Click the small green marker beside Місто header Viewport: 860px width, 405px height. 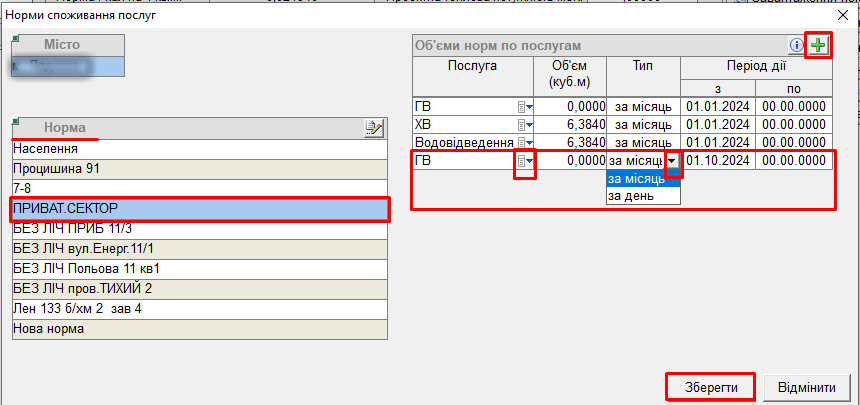click(x=17, y=41)
